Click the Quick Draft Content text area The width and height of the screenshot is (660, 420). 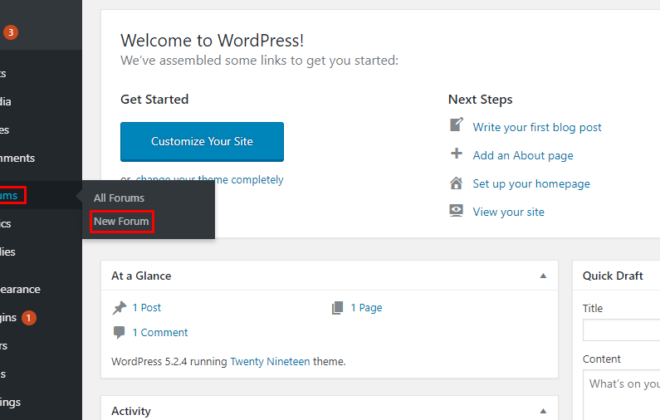click(x=621, y=395)
